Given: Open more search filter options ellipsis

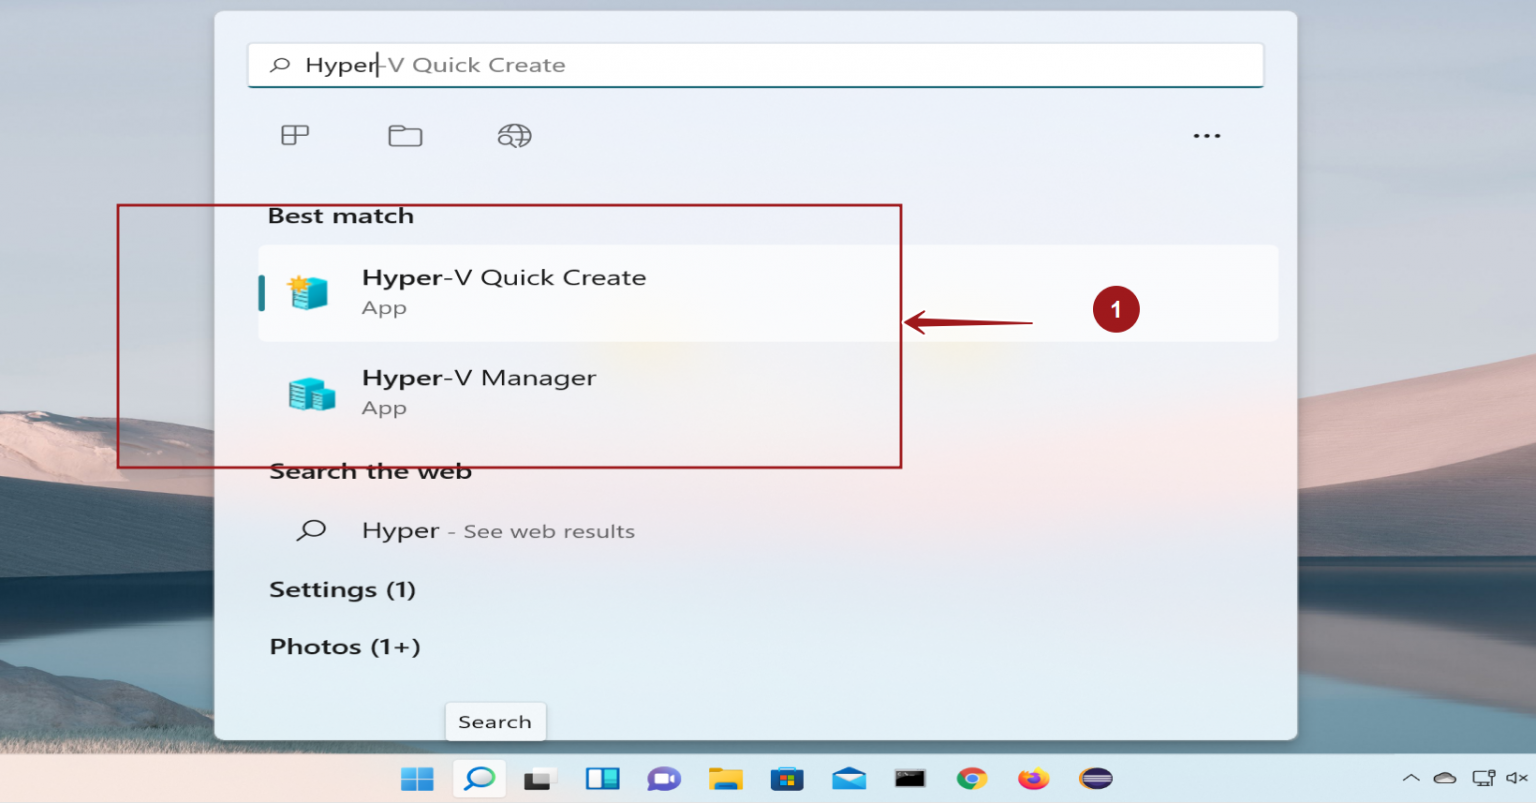Looking at the screenshot, I should (1206, 135).
